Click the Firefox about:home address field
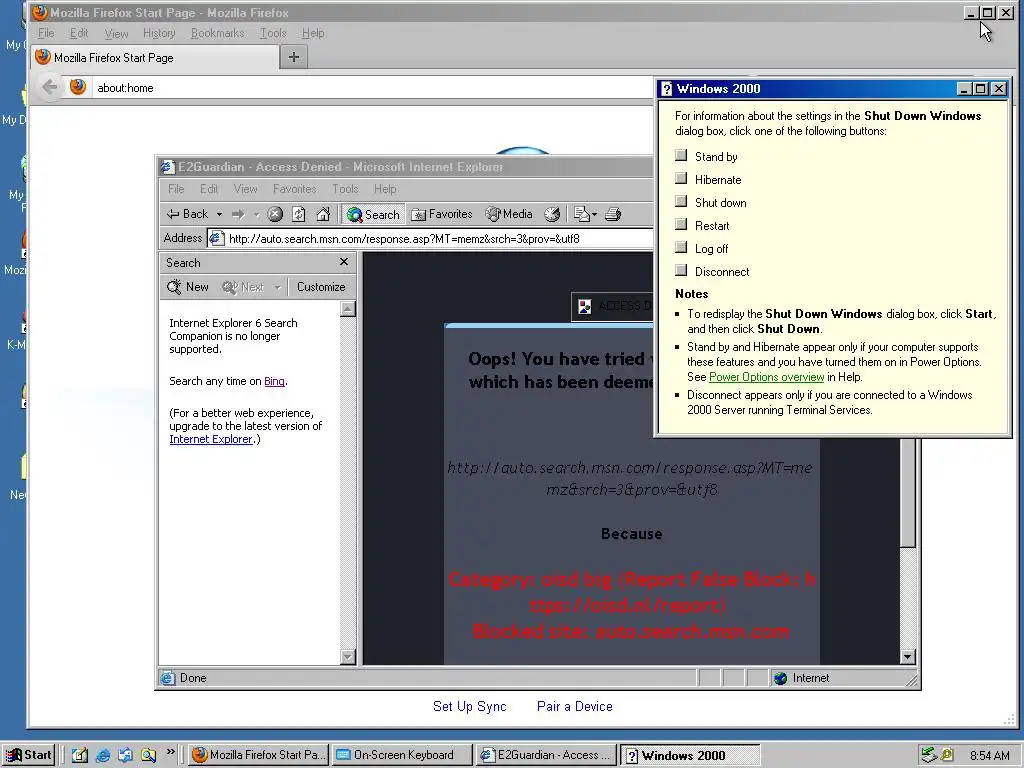Viewport: 1024px width, 768px height. click(x=372, y=88)
